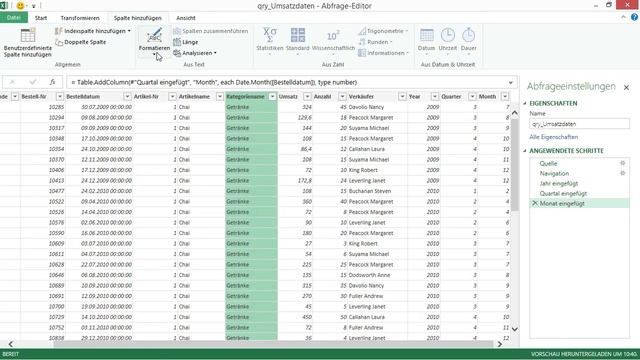Switch to the Start ribbon tab

(x=41, y=18)
